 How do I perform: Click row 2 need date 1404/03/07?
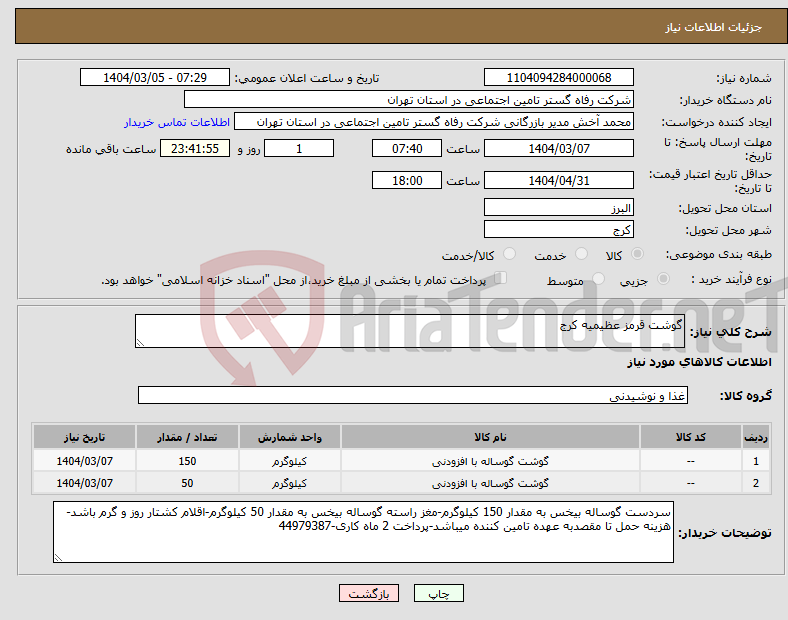(84, 483)
